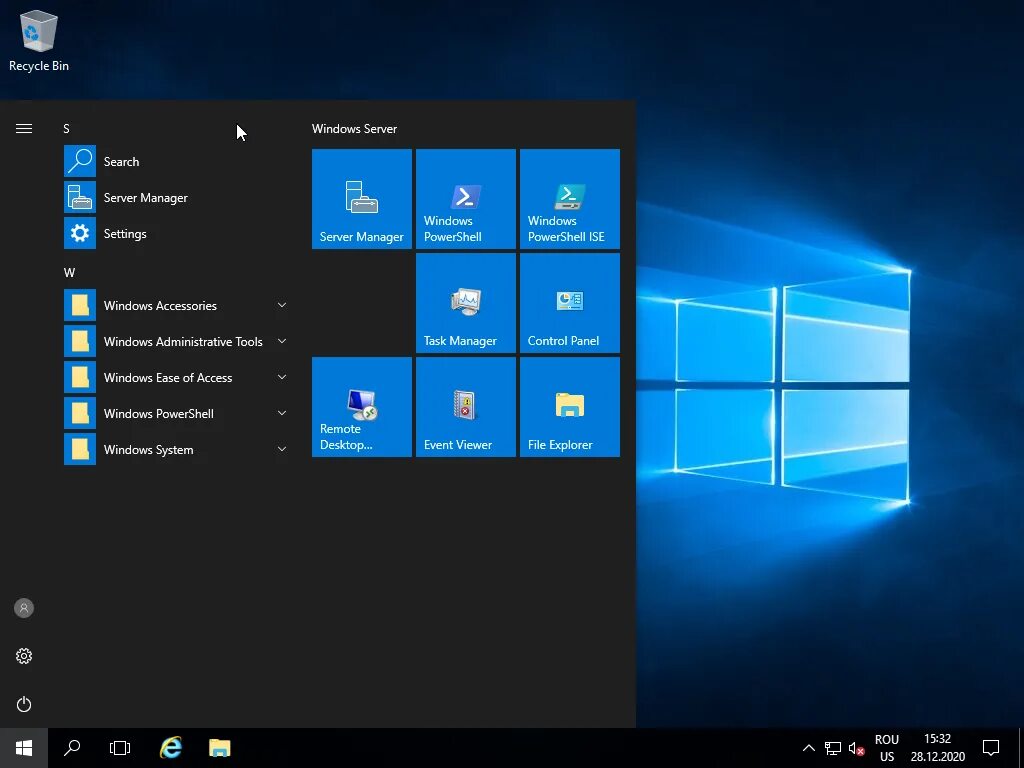Open the Task Manager tile
Screen dimensions: 1024x768
466,303
